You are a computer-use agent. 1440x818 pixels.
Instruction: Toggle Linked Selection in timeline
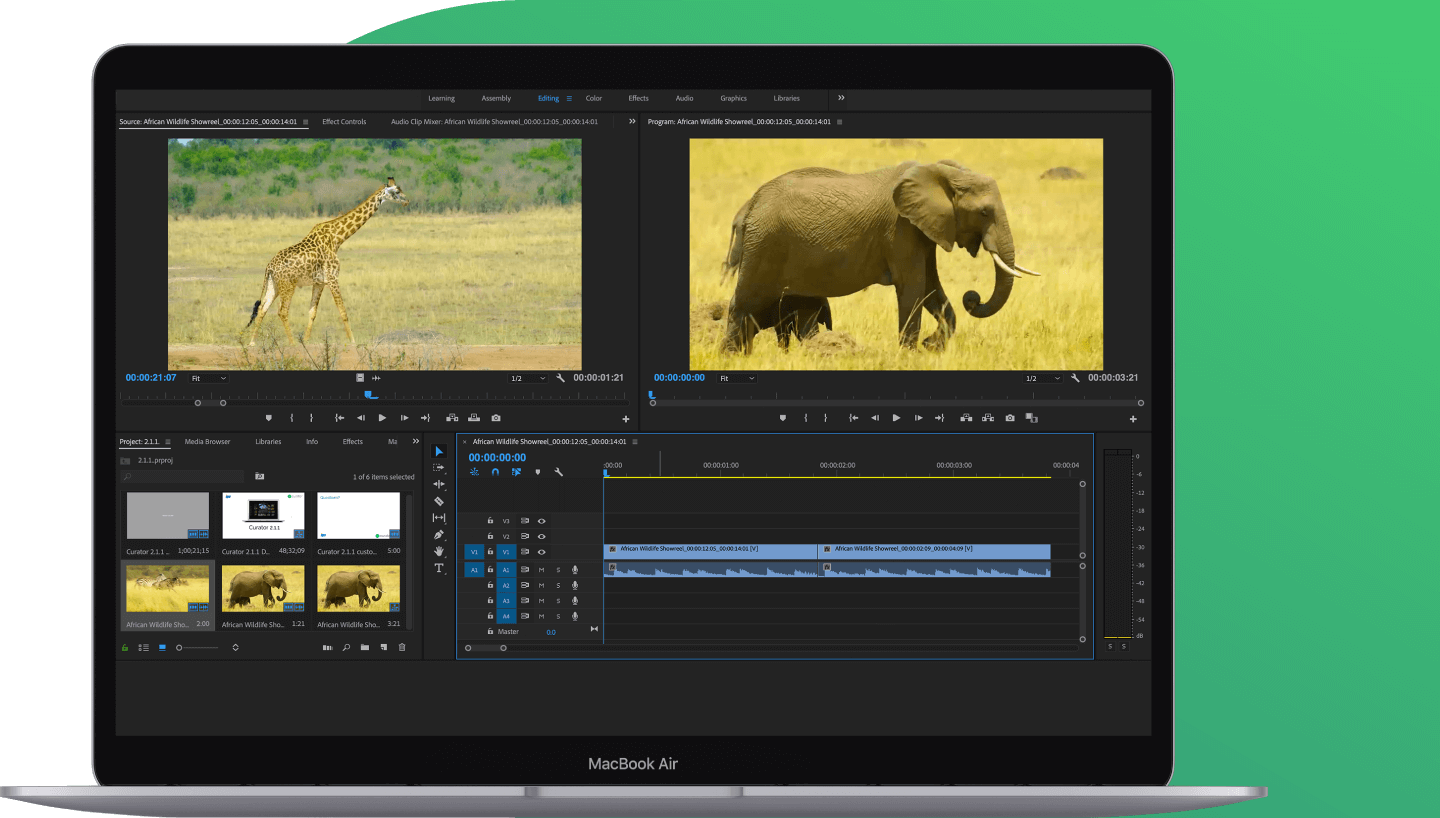point(516,472)
